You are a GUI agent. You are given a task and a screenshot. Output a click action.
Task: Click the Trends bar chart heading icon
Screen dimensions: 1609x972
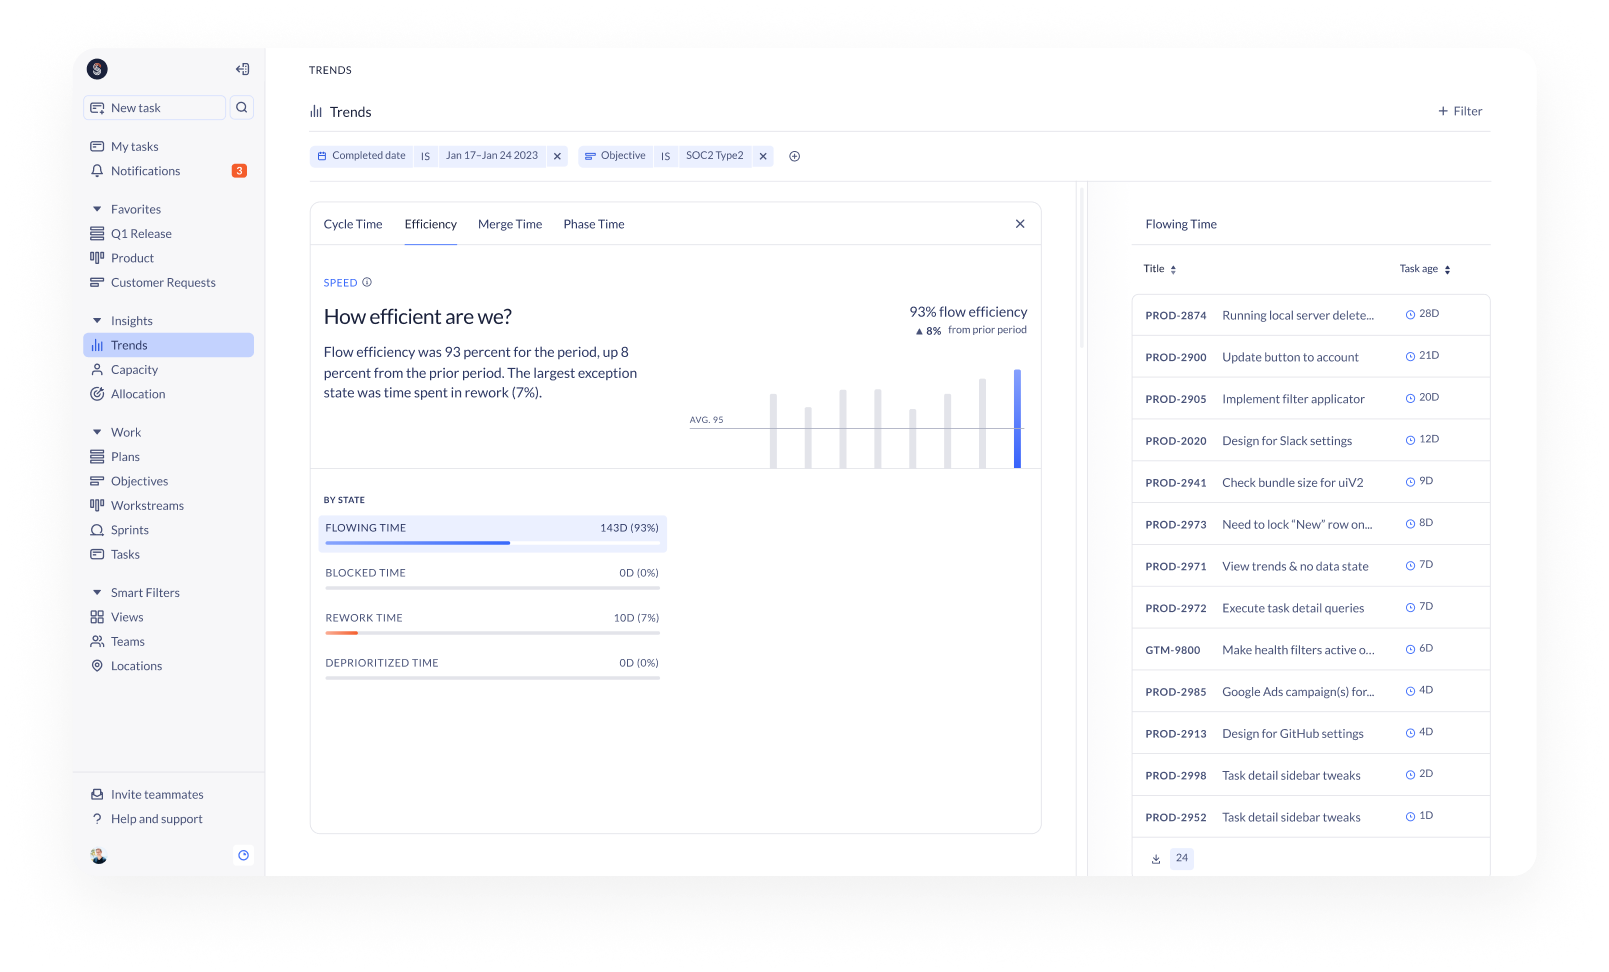[316, 112]
